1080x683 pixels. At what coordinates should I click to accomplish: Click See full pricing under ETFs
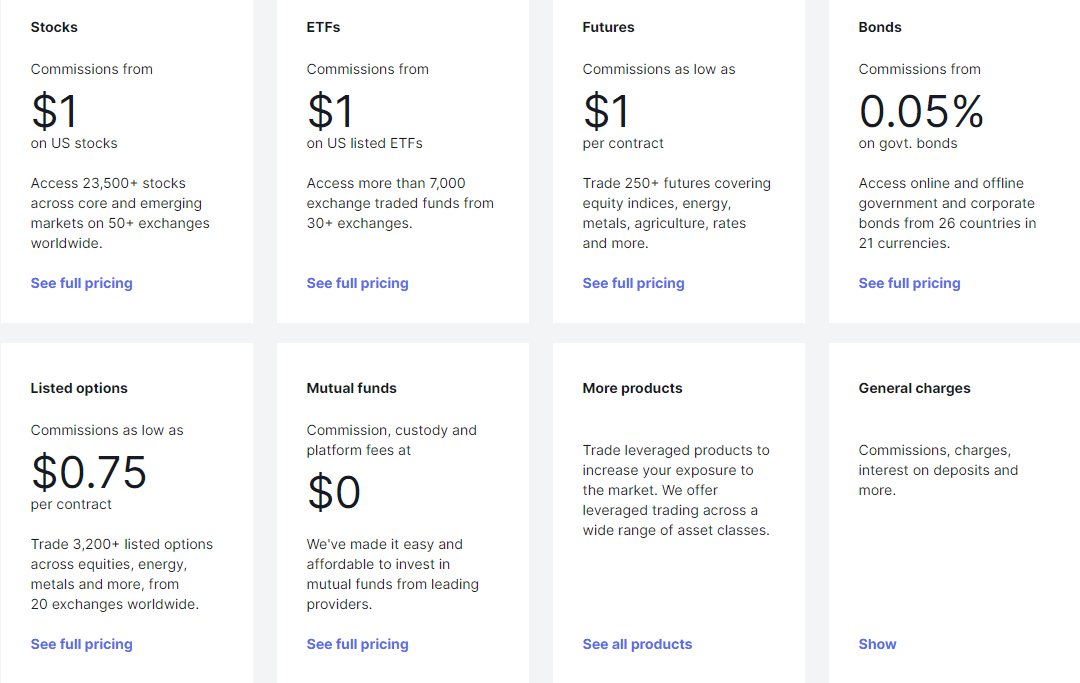tap(357, 283)
